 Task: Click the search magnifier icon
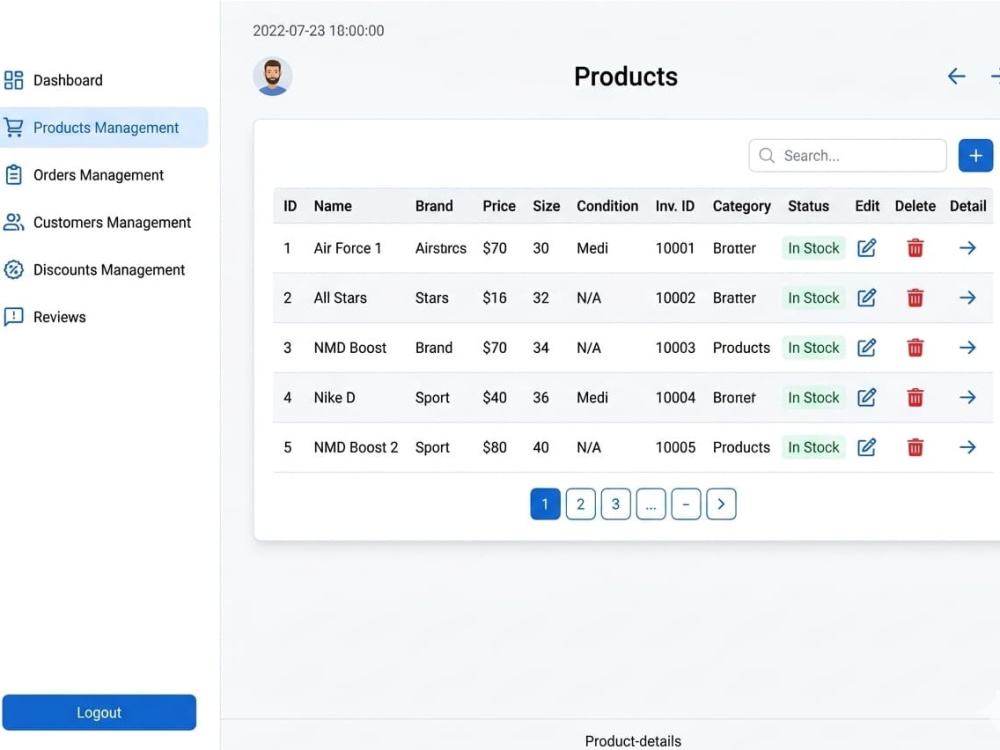[767, 156]
